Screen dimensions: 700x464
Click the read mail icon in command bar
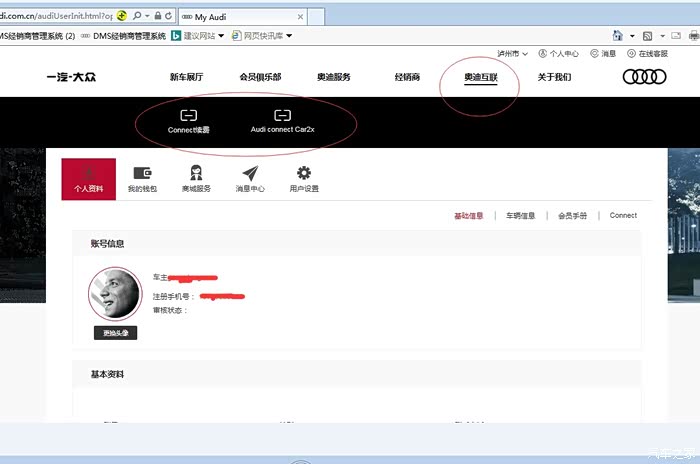click(x=676, y=36)
